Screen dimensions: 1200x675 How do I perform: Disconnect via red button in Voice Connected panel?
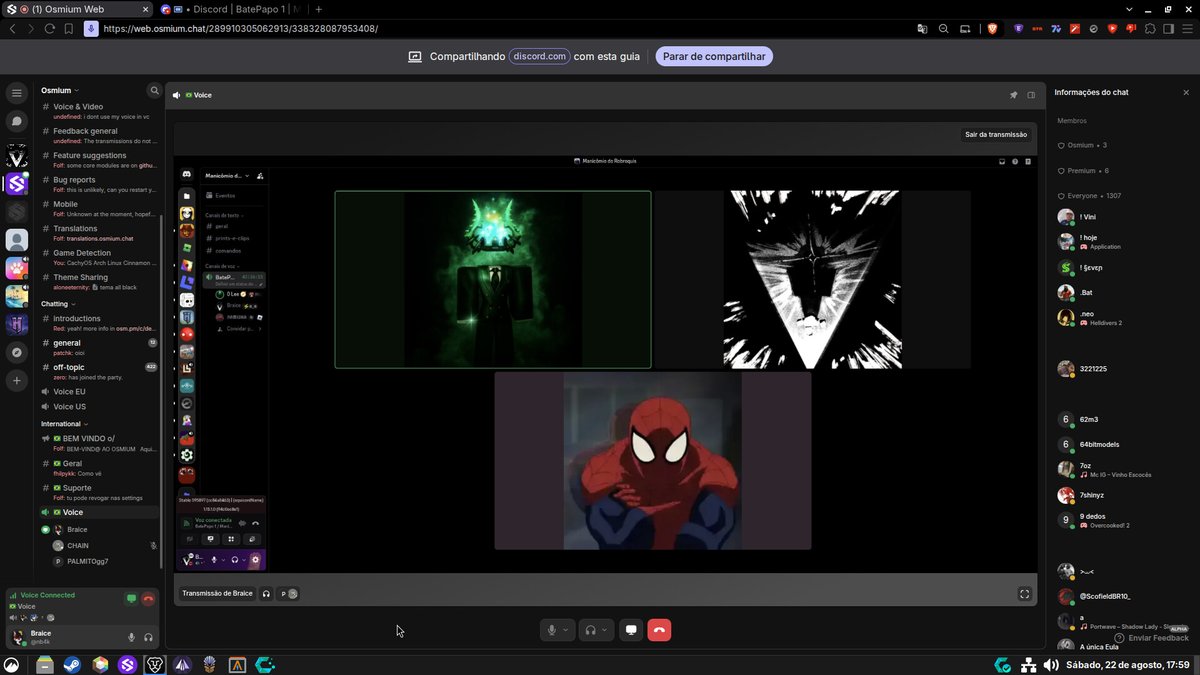[x=148, y=599]
